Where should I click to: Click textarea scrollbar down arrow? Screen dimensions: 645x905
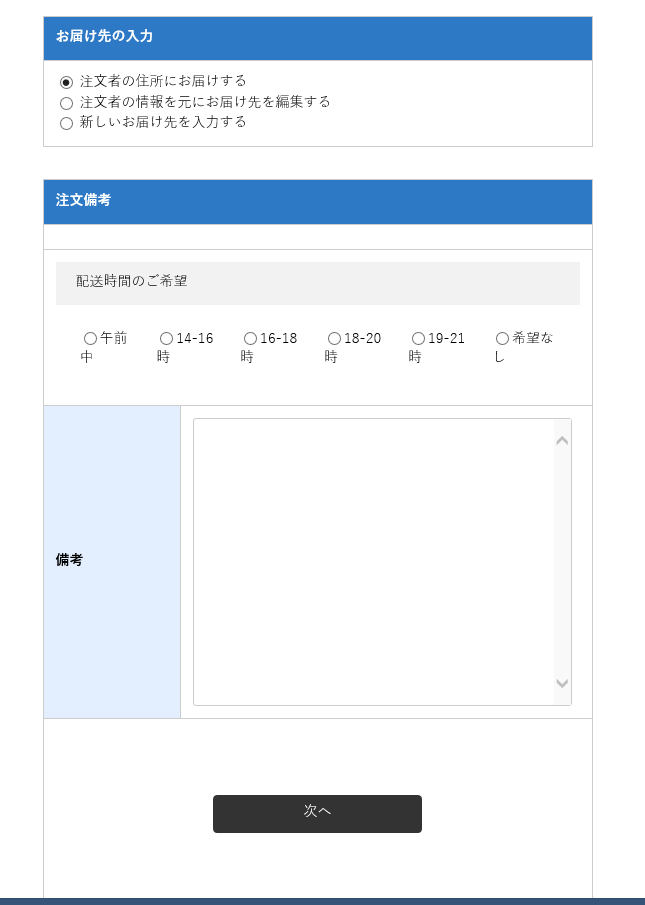tap(562, 683)
